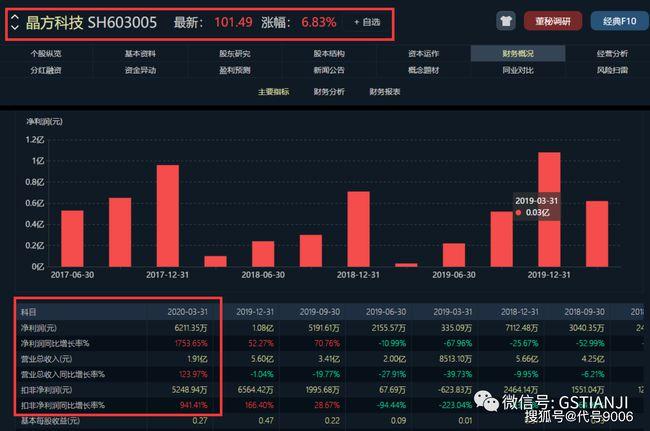Click the 2018-06-30 chart bar

click(263, 254)
